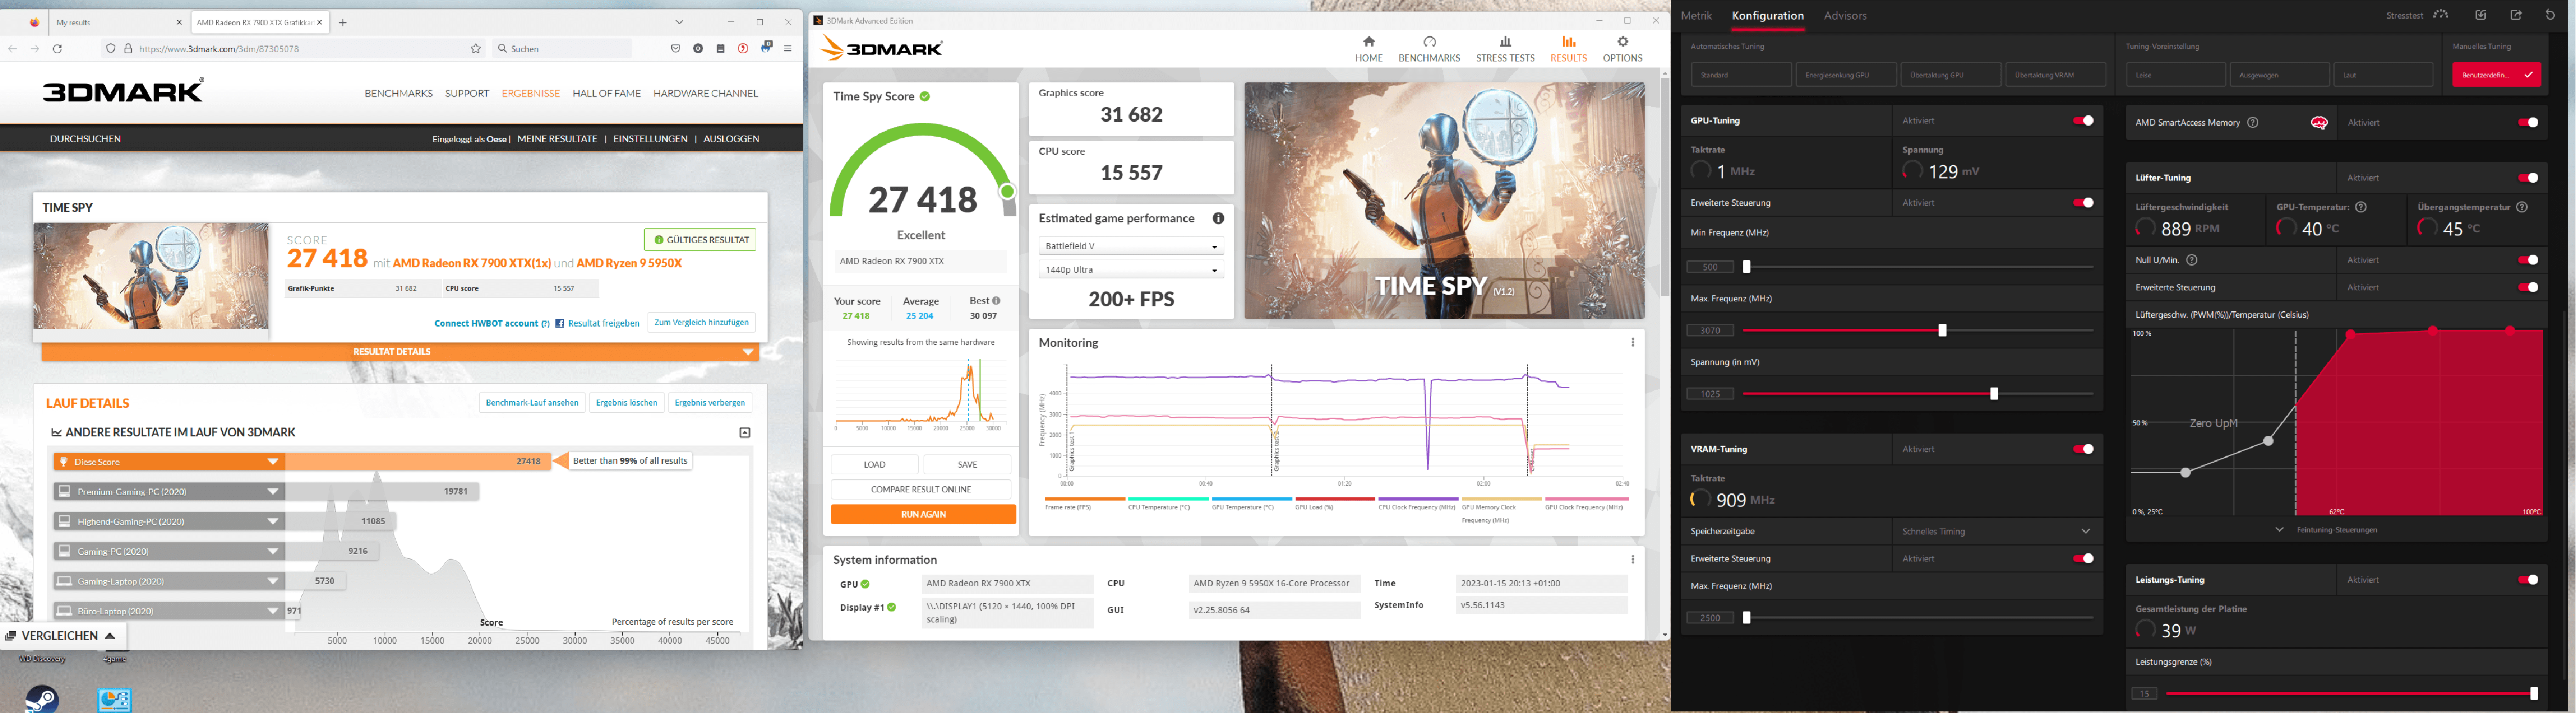Toggle Null U/Min. switch
This screenshot has height=713, width=2576.
pyautogui.click(x=2528, y=260)
